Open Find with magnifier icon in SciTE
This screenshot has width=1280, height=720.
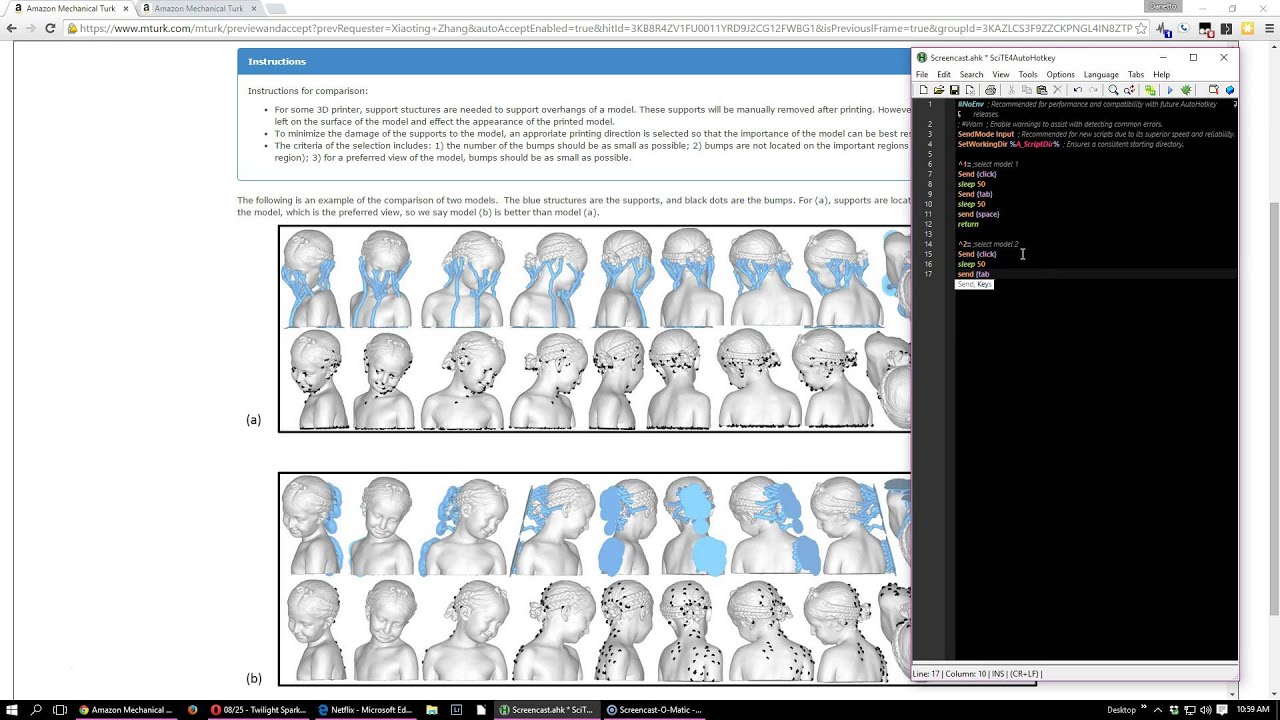coord(1113,90)
